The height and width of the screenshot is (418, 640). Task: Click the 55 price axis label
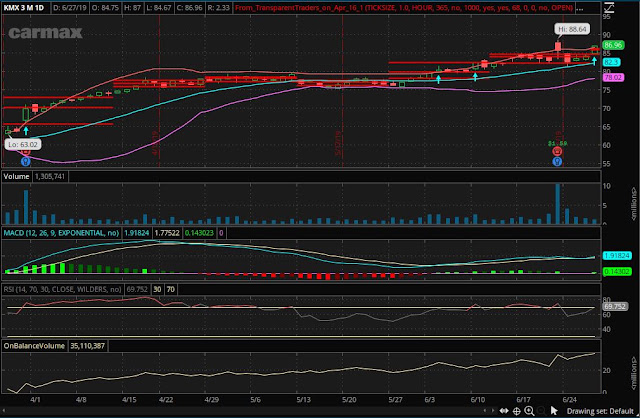tap(607, 164)
